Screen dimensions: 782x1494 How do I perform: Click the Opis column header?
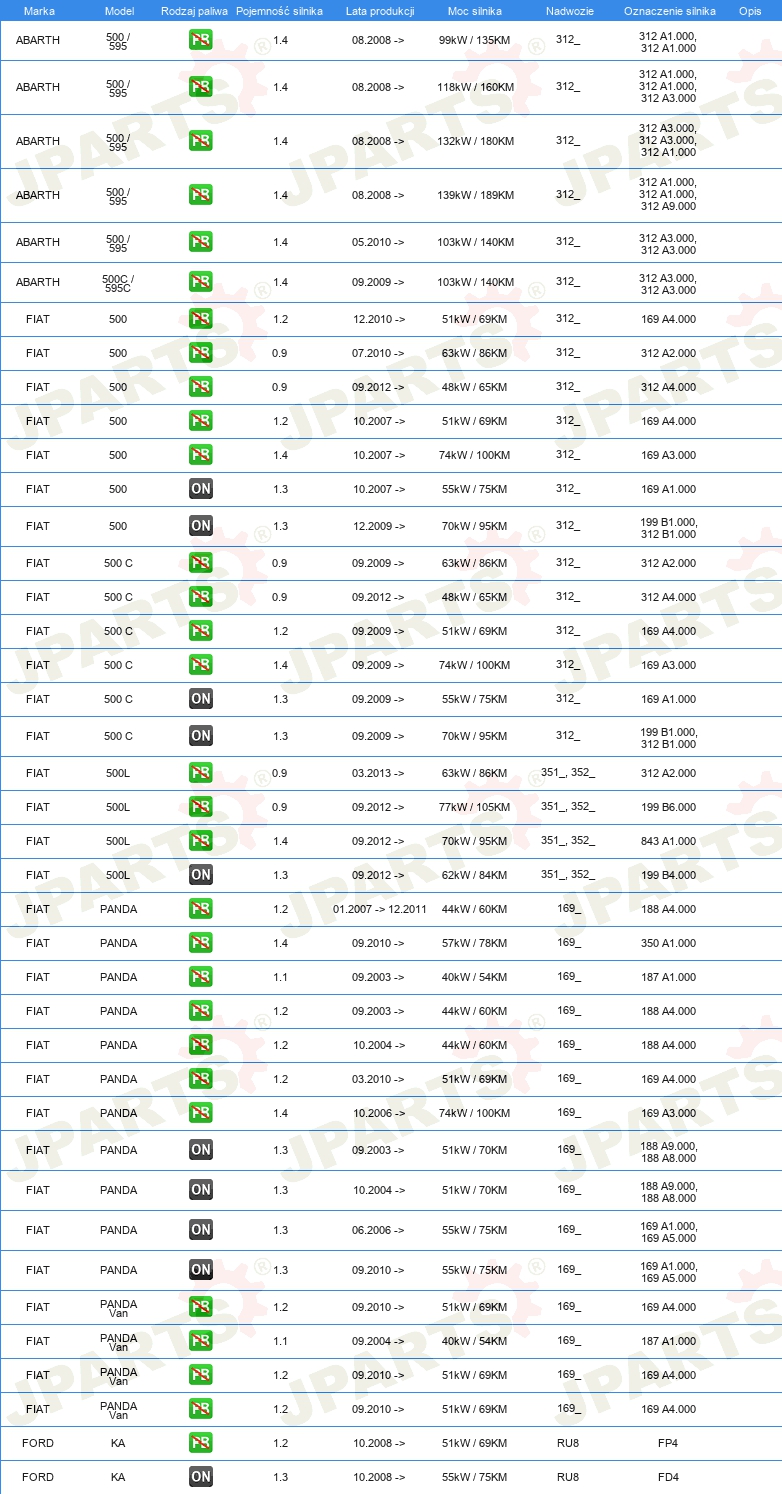[750, 11]
